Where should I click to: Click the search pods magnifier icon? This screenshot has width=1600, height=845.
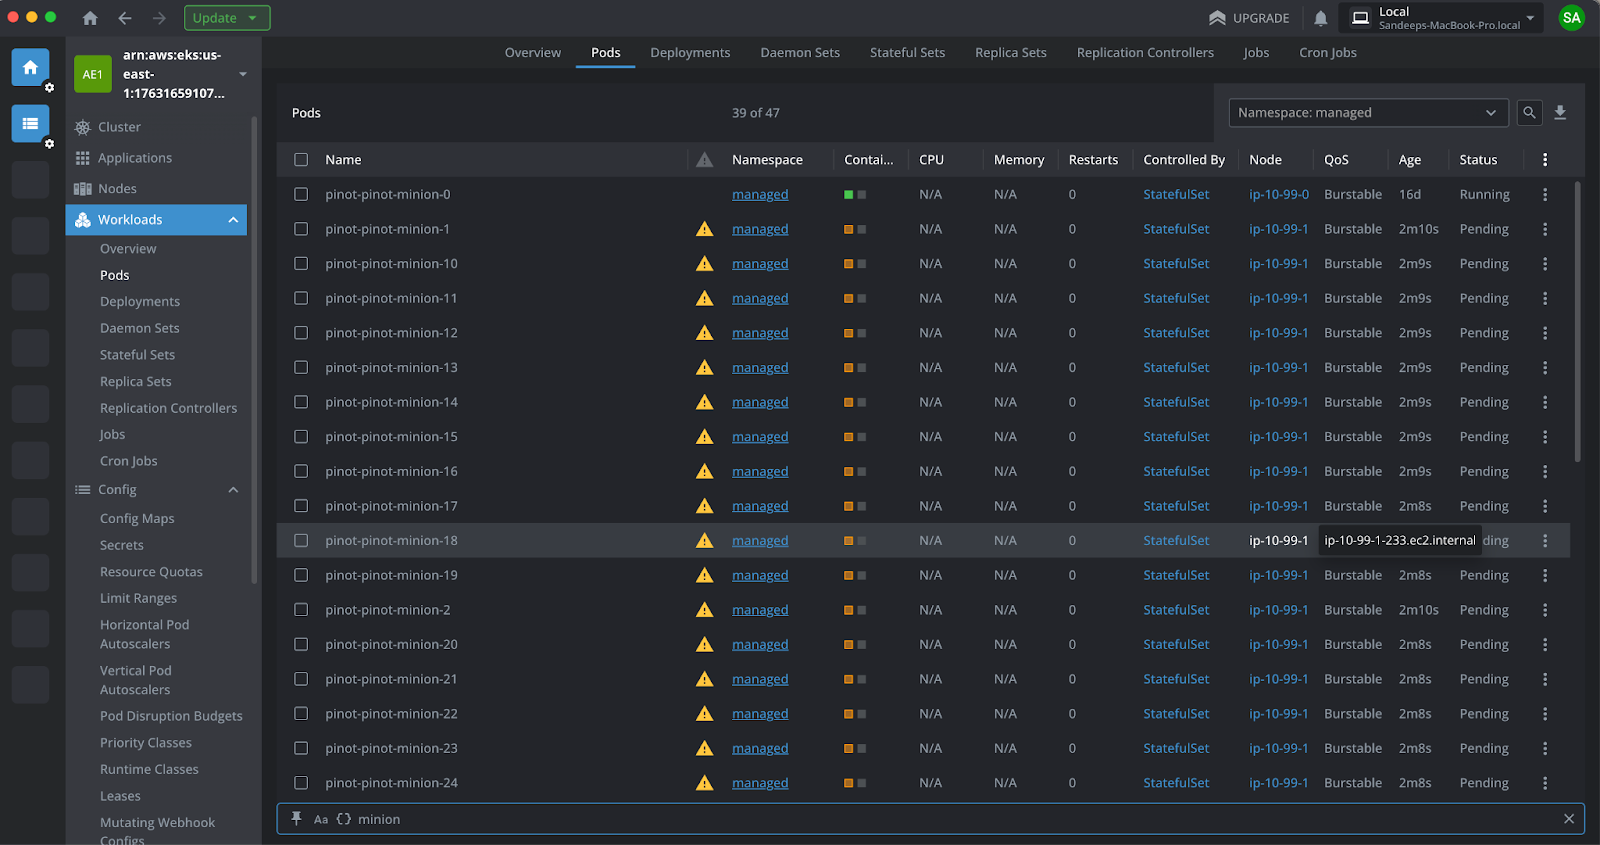[x=1529, y=113]
